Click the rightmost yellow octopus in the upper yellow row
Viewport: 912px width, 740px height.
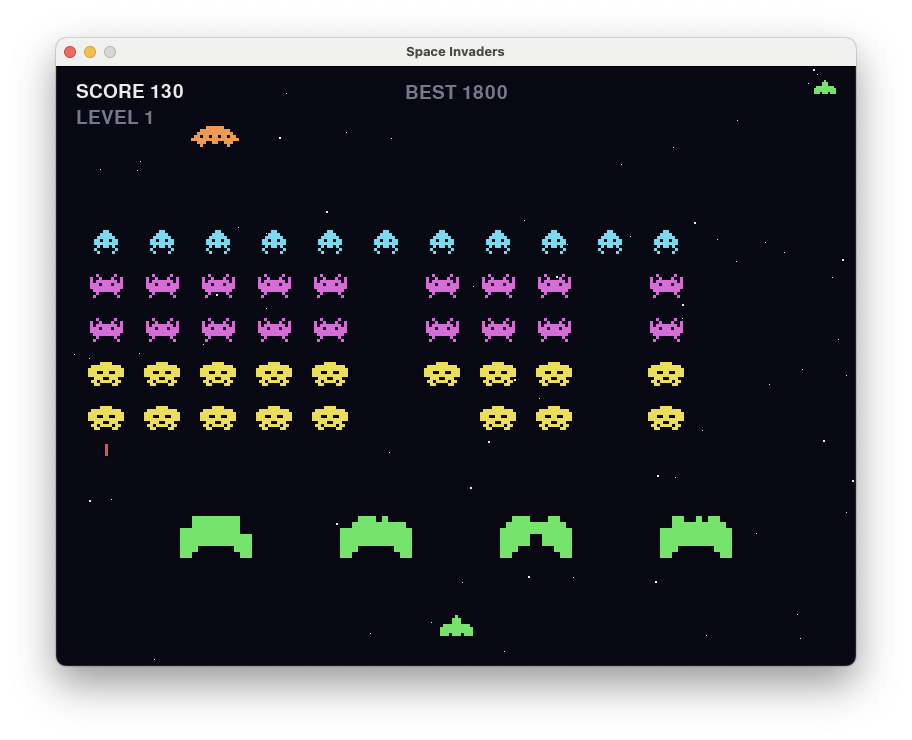click(x=666, y=374)
